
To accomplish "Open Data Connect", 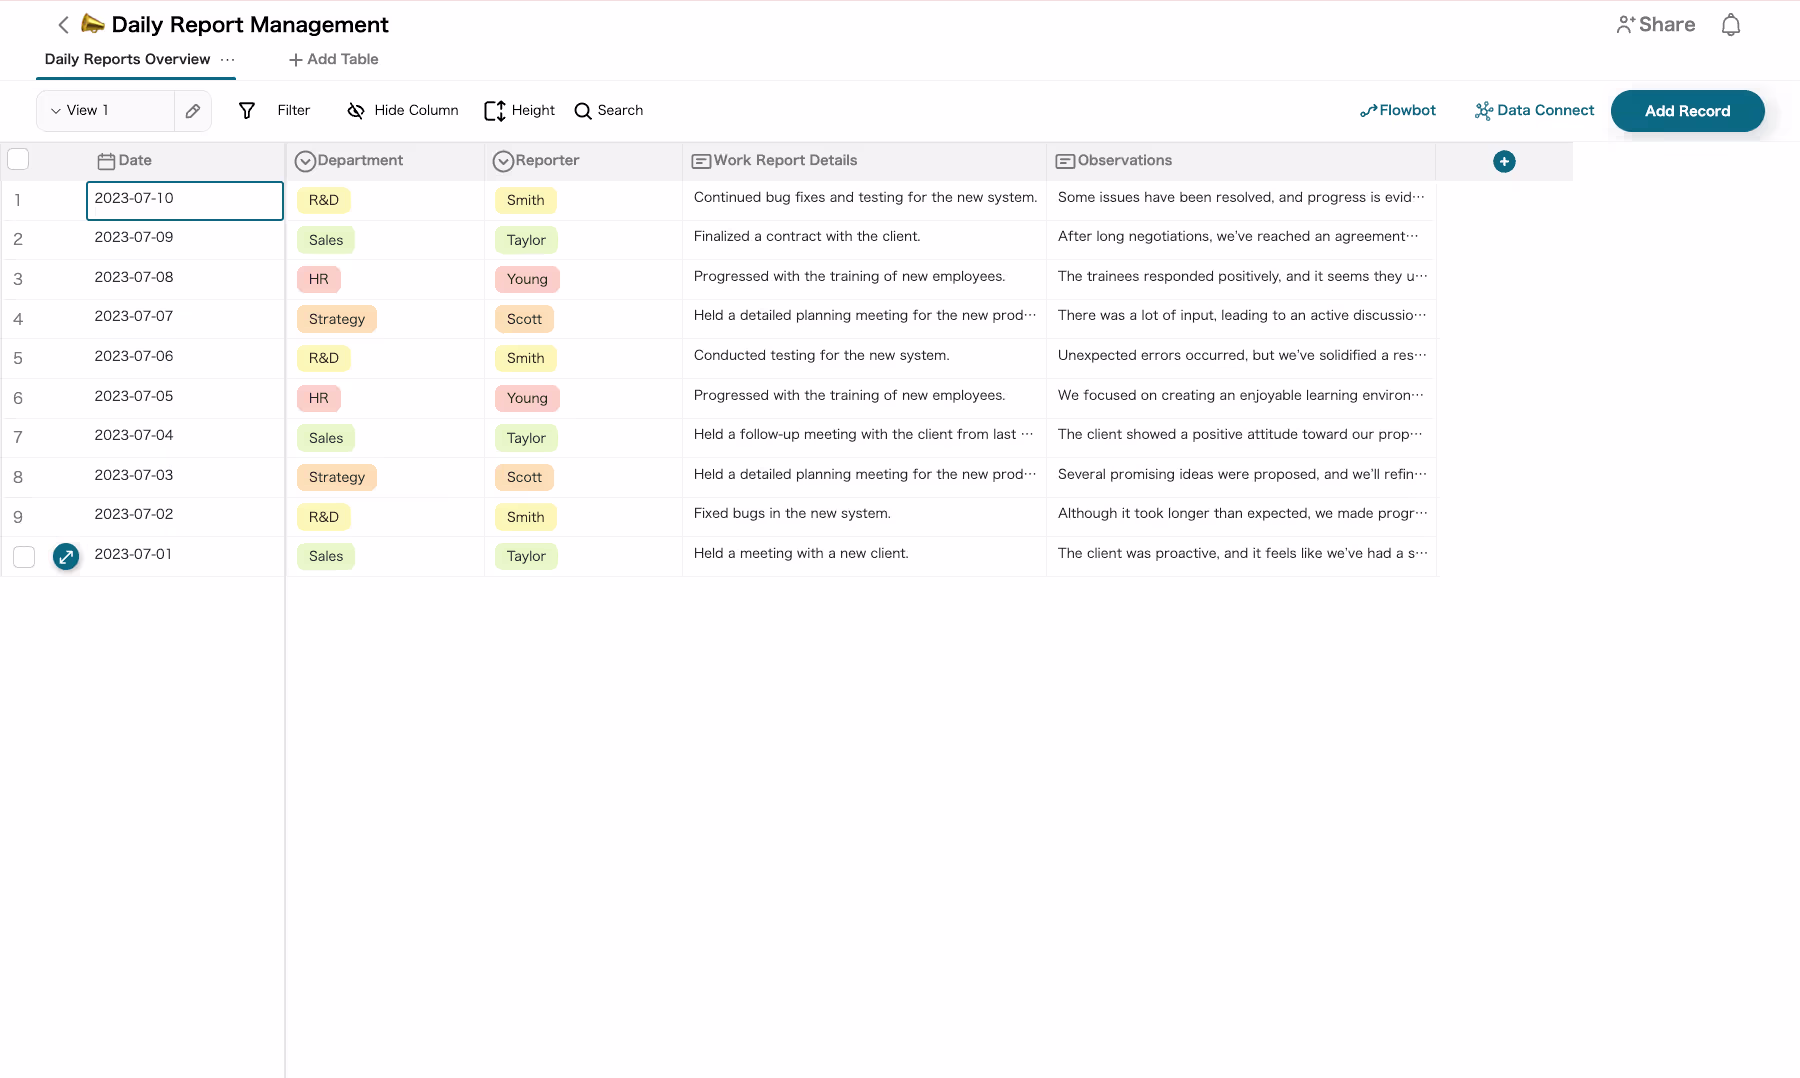I will pos(1533,110).
